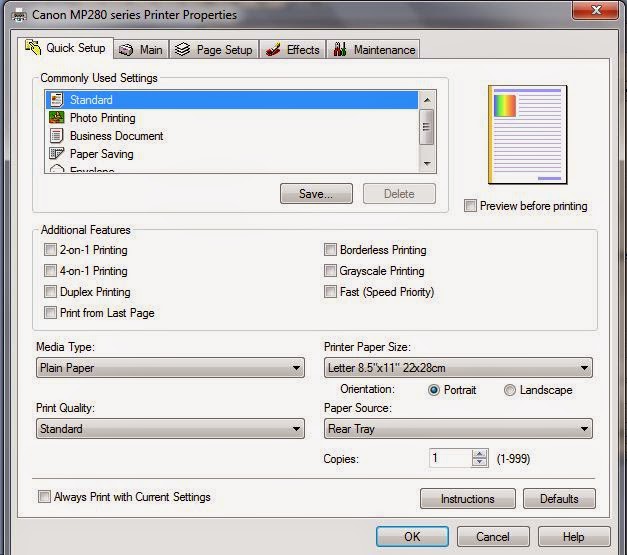Click the Defaults button
Viewport: 627px width, 555px height.
559,499
